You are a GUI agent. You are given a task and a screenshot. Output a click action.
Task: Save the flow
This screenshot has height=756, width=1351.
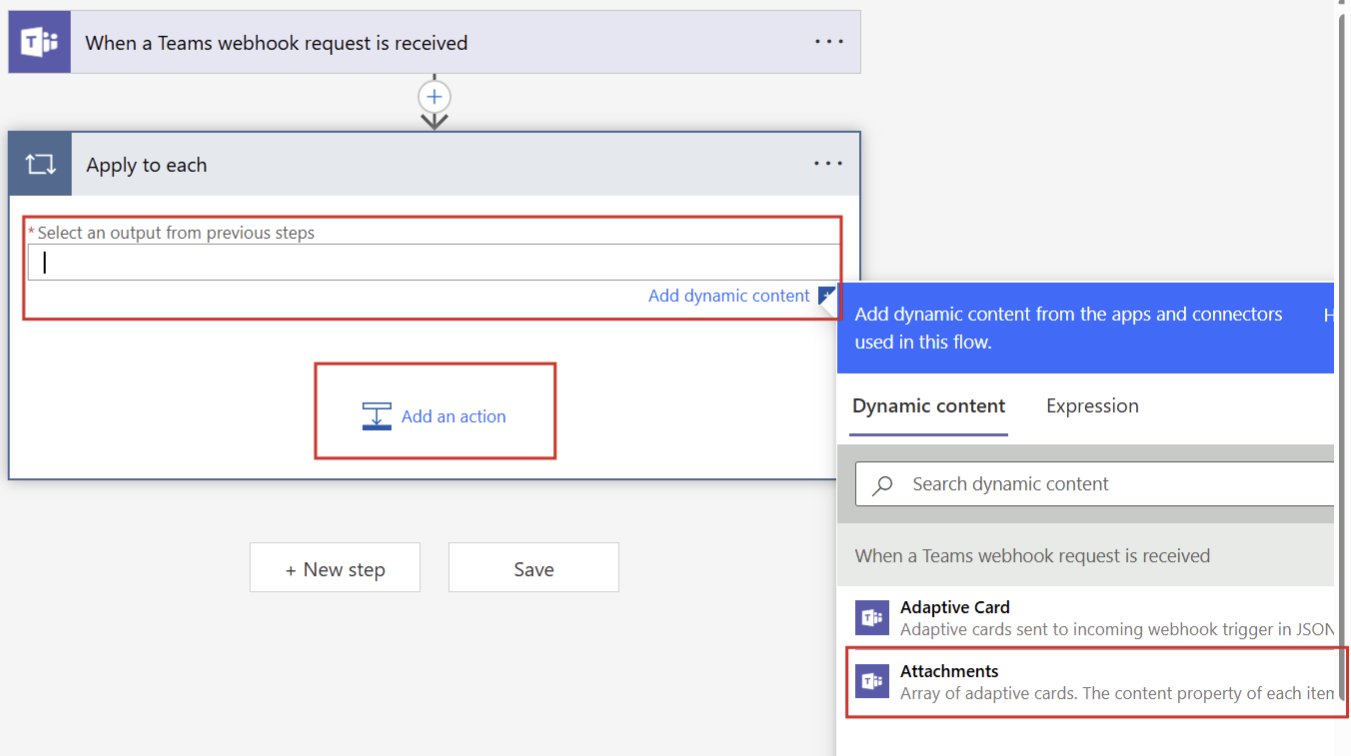coord(533,568)
